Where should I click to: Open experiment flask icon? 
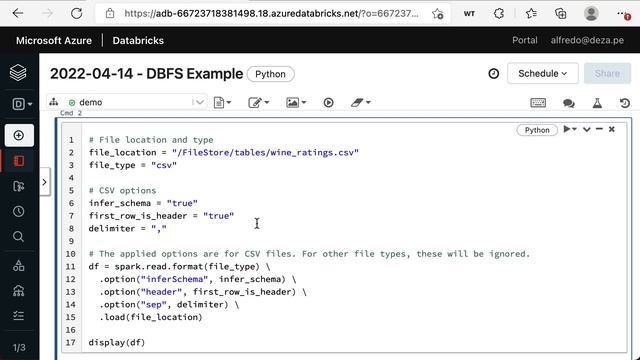pos(597,103)
